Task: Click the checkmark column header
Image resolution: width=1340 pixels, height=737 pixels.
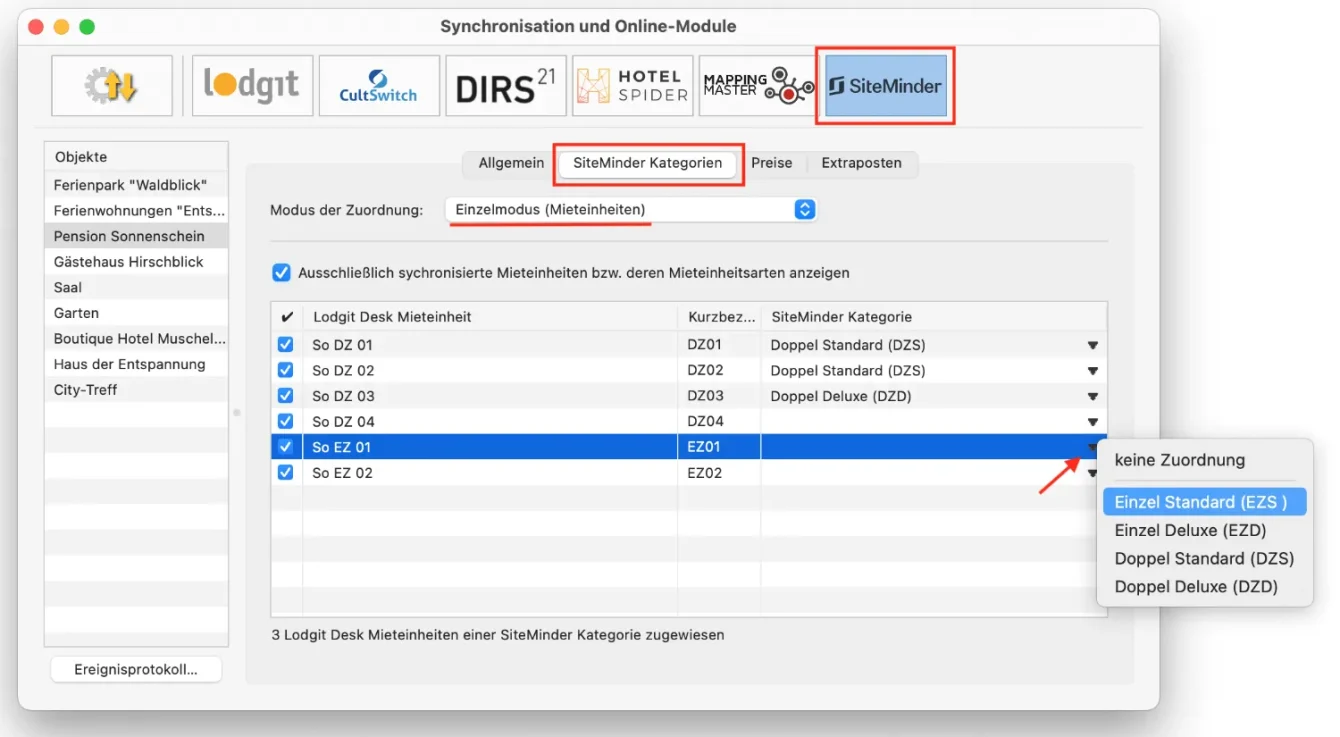Action: pyautogui.click(x=287, y=317)
